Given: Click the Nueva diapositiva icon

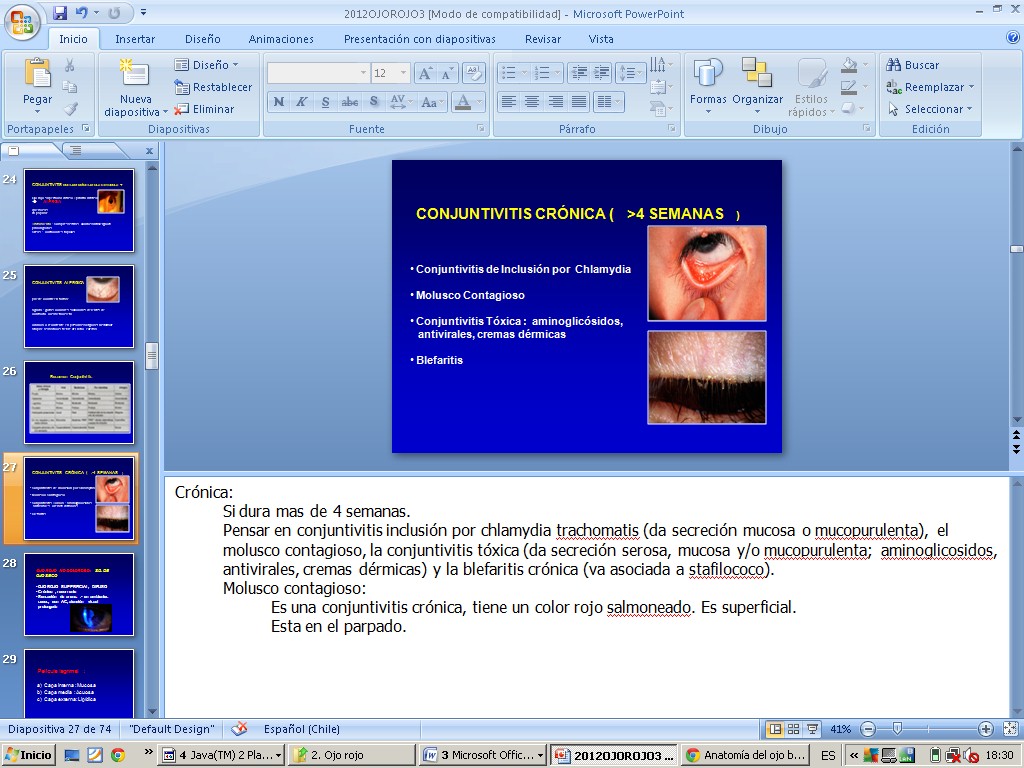Looking at the screenshot, I should [135, 74].
